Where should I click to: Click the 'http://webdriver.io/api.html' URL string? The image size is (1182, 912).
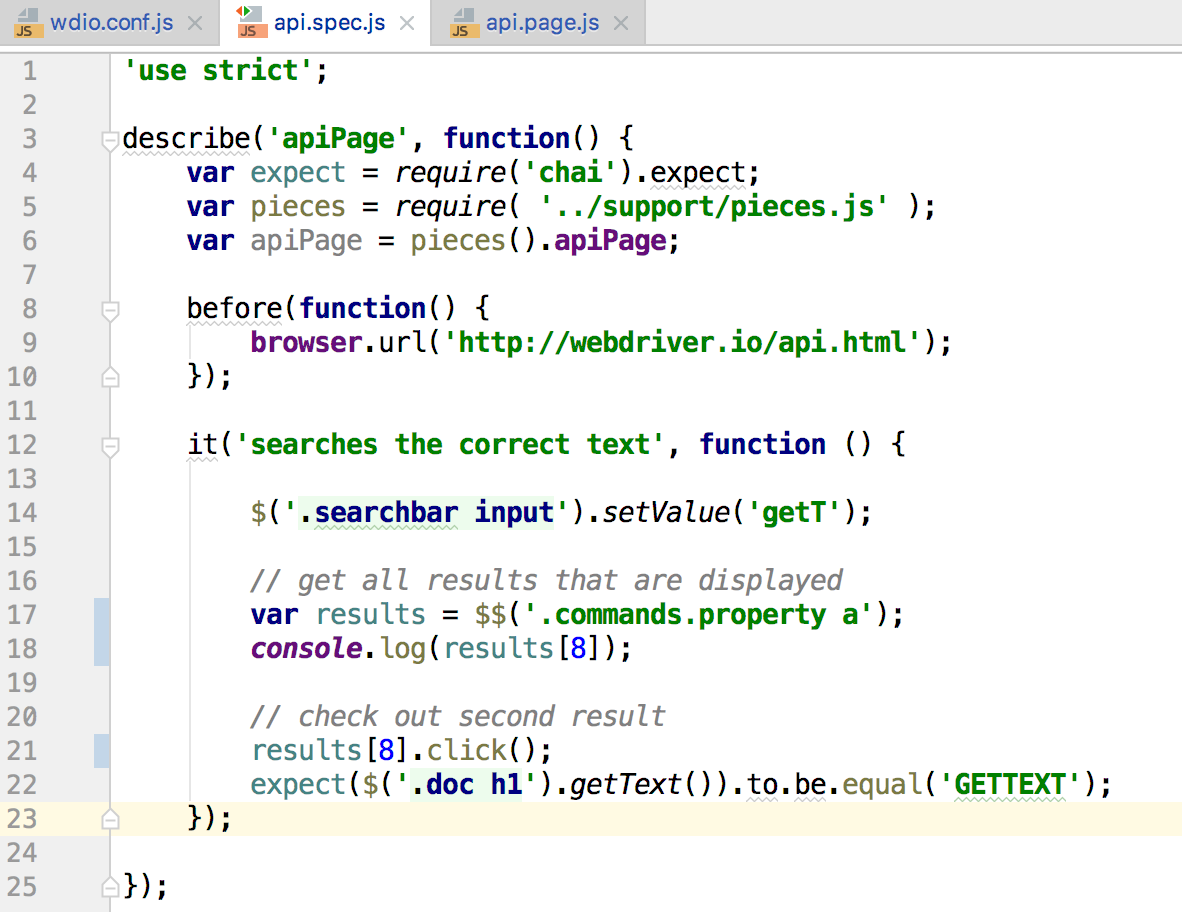tap(681, 343)
